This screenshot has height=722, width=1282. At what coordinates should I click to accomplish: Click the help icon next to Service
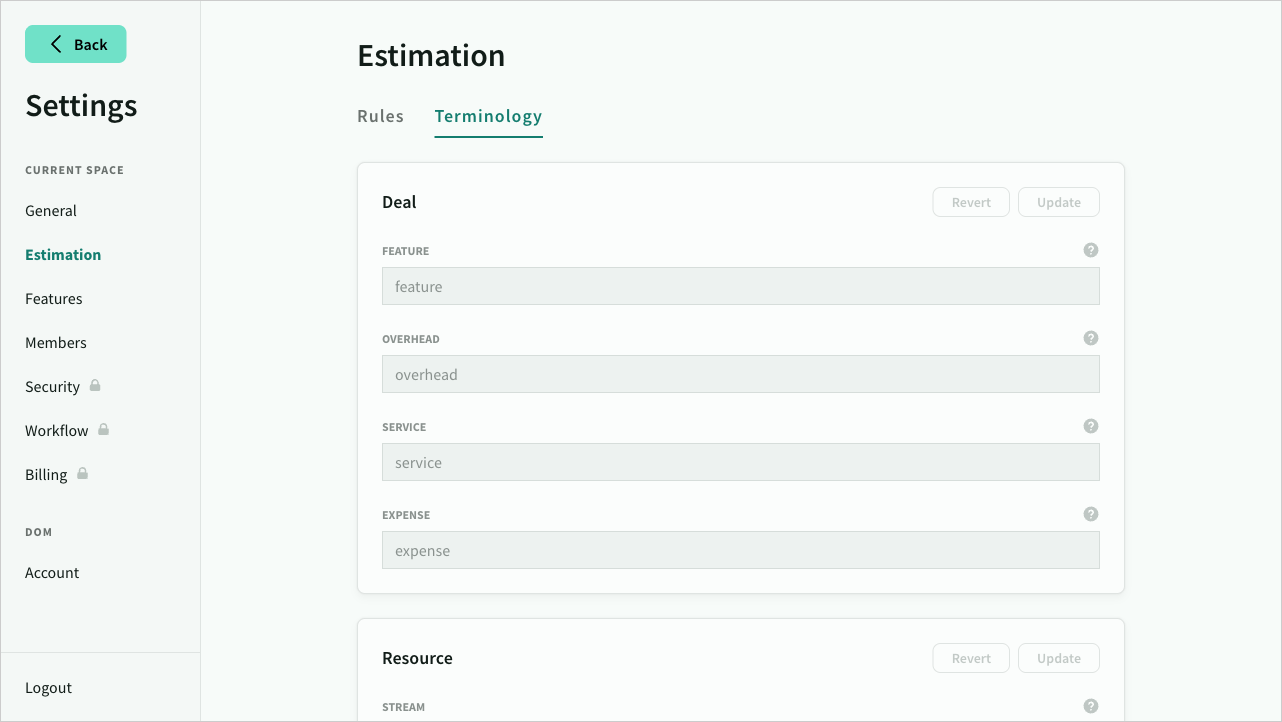pyautogui.click(x=1091, y=426)
